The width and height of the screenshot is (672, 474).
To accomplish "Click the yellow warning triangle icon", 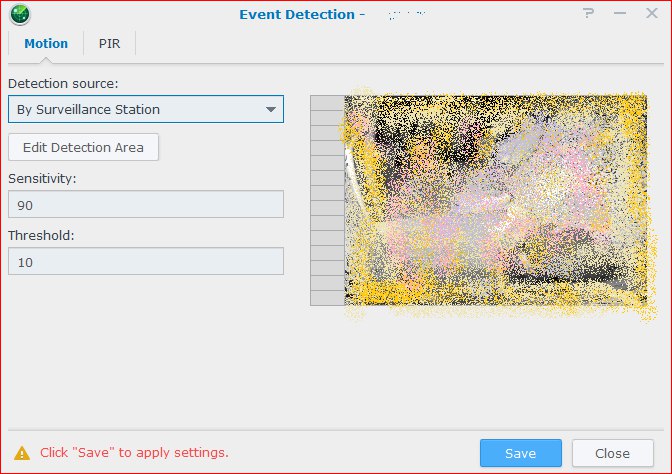I will click(22, 453).
